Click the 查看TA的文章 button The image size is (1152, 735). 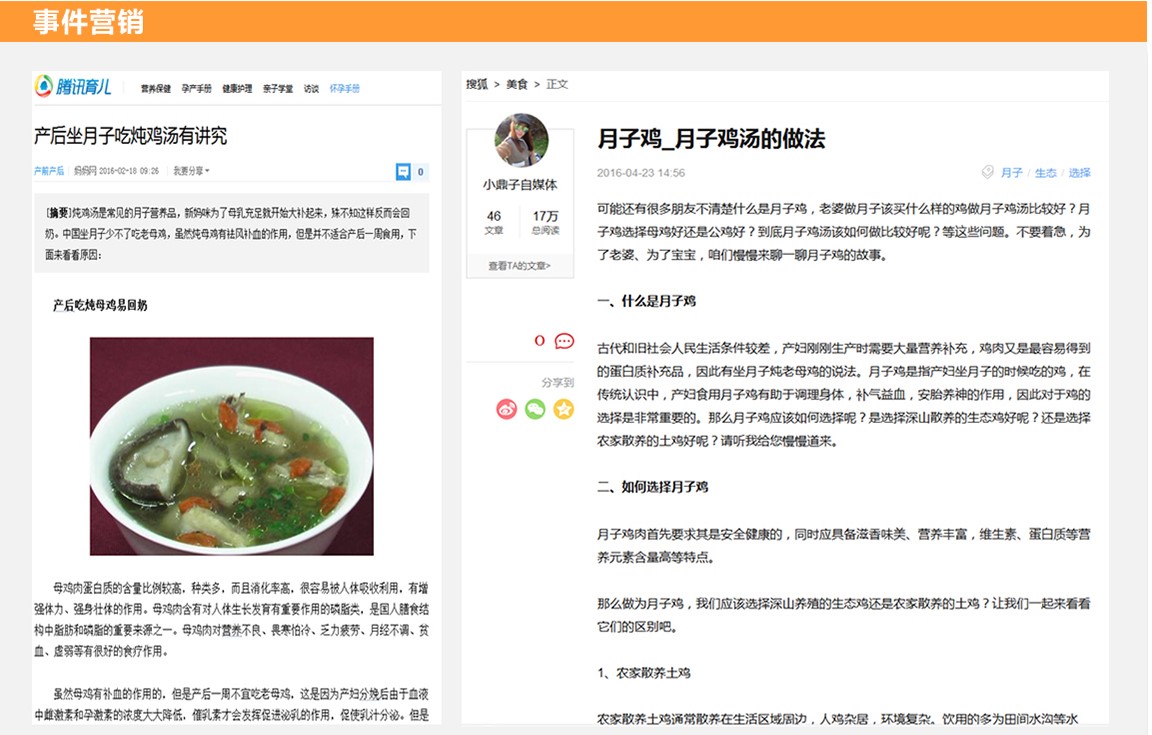click(x=519, y=266)
